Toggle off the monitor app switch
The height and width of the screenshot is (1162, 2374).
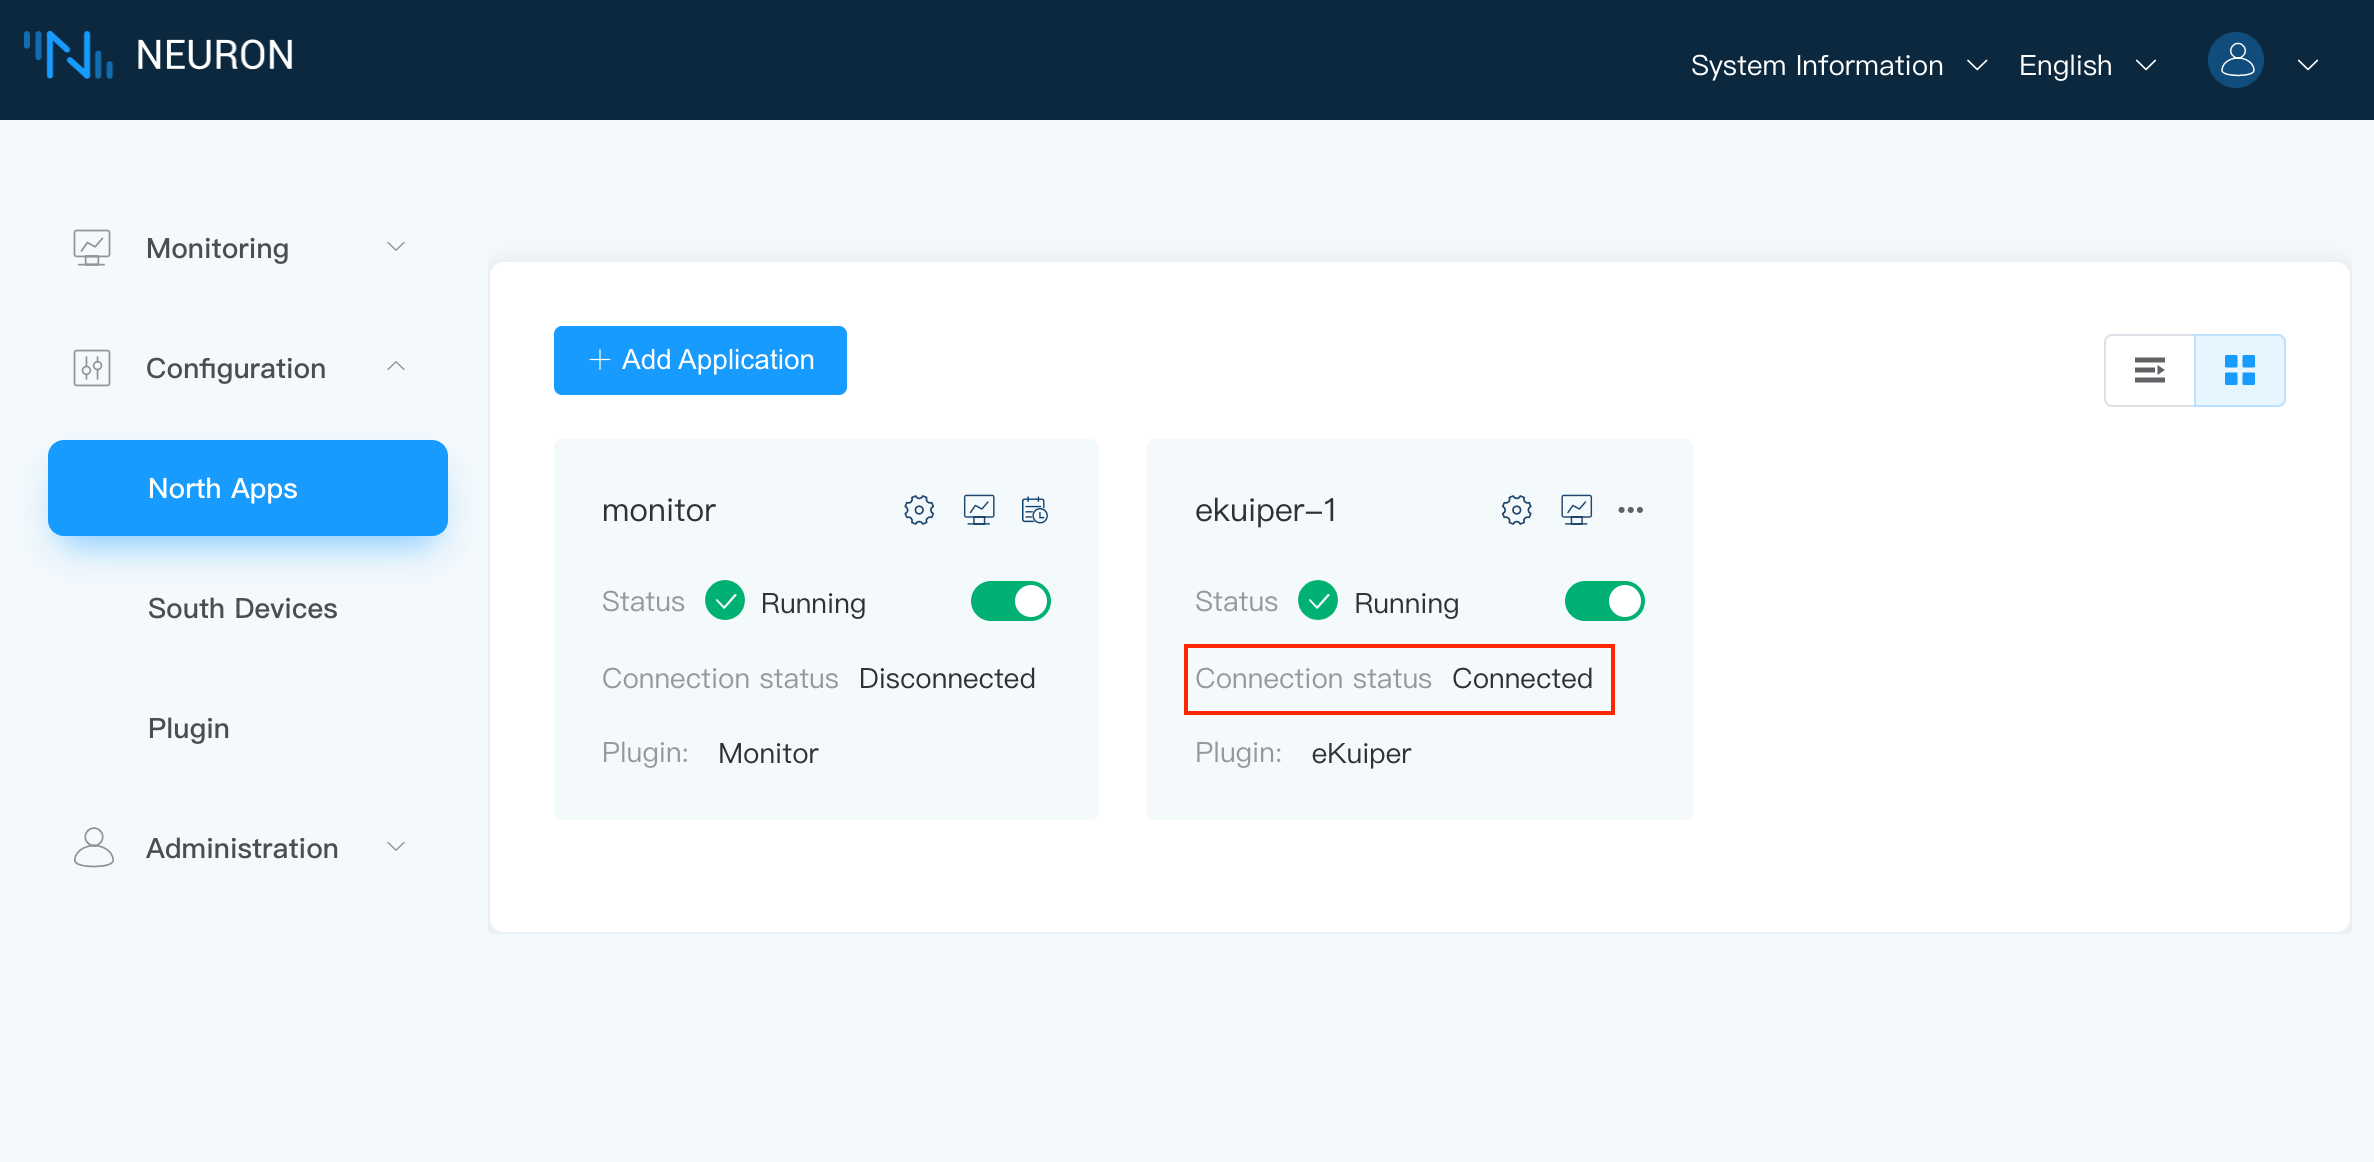click(x=1010, y=602)
